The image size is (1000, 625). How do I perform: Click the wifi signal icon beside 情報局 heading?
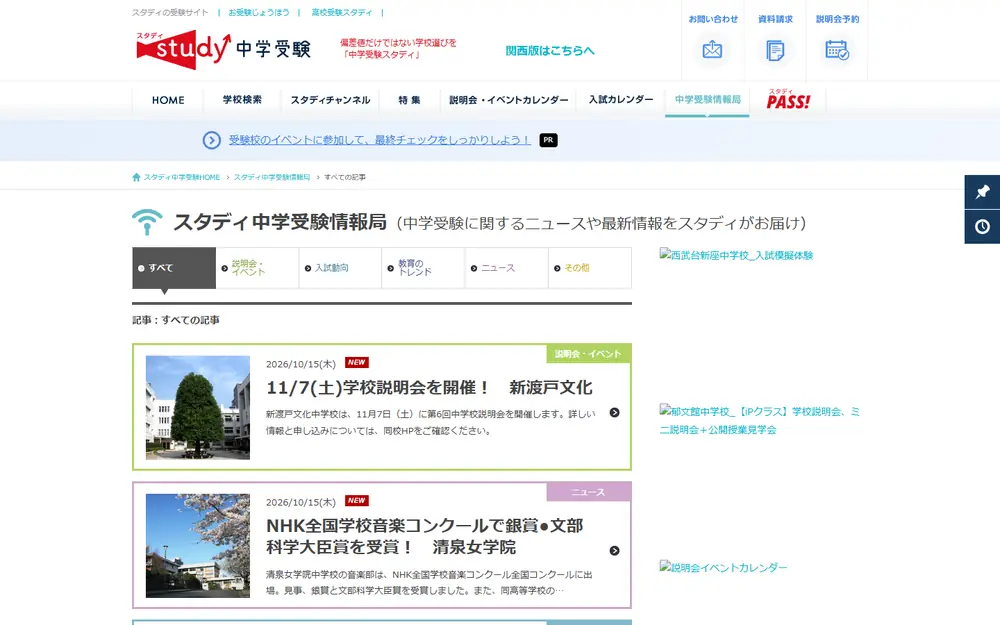pyautogui.click(x=147, y=222)
